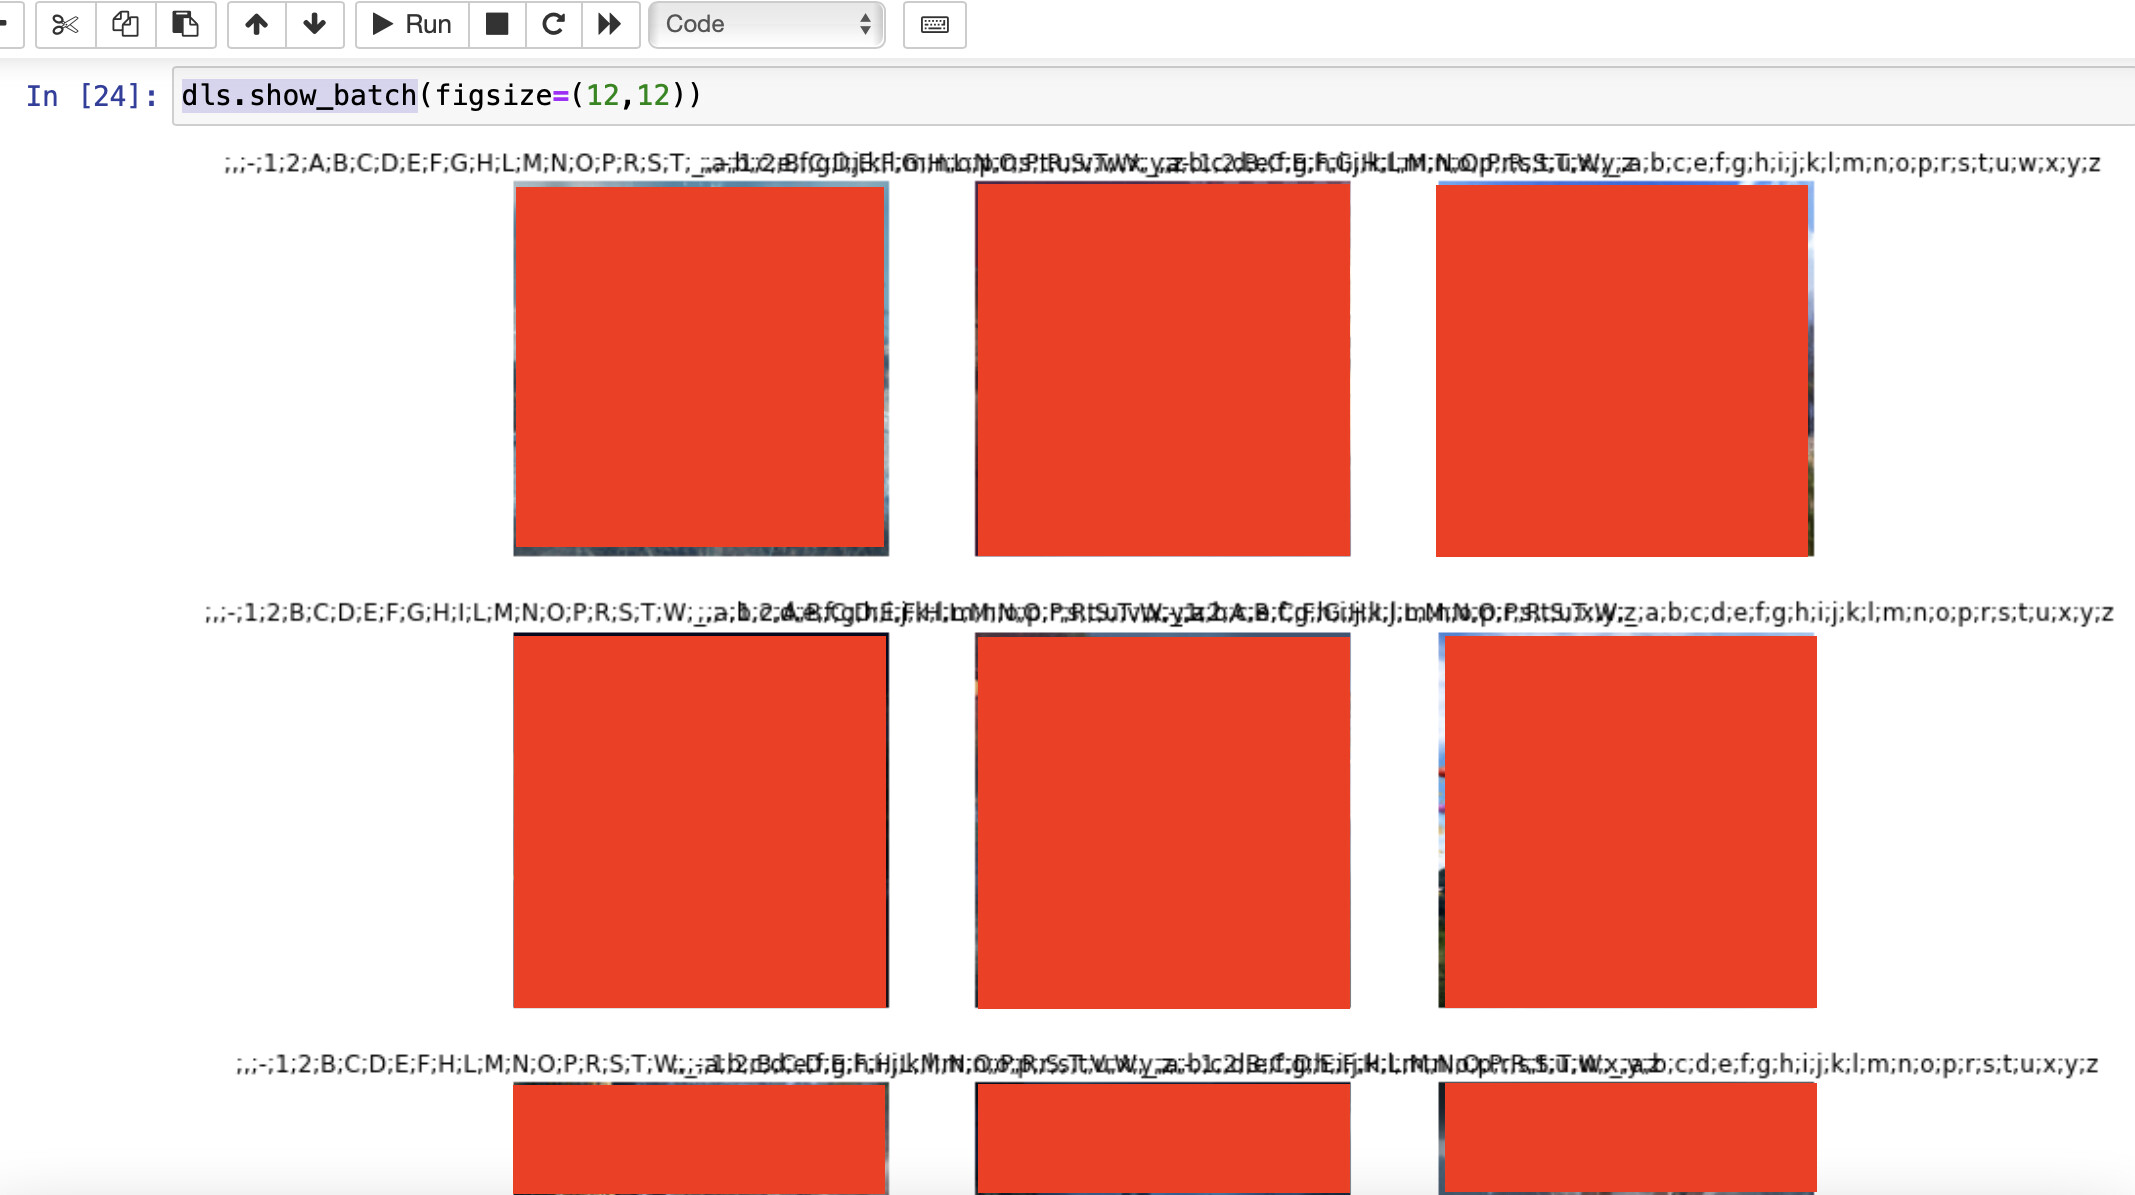Open command palette via the keyboard icon
Image resolution: width=2135 pixels, height=1195 pixels.
[934, 24]
